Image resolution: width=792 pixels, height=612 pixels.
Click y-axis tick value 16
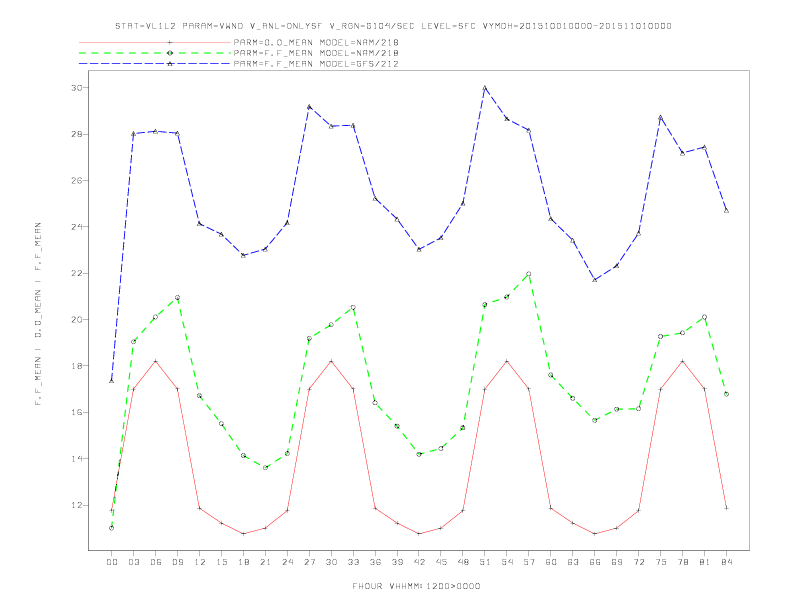tap(76, 412)
